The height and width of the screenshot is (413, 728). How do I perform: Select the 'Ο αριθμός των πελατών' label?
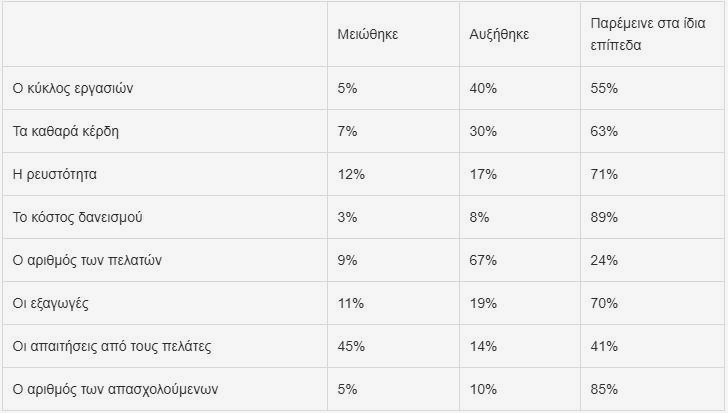pos(86,260)
